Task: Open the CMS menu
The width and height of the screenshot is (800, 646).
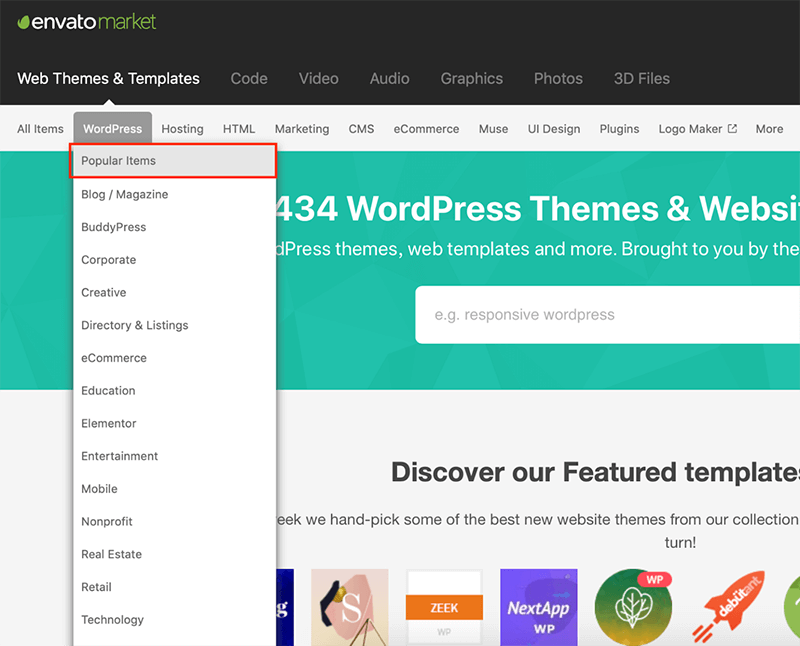Action: tap(361, 129)
